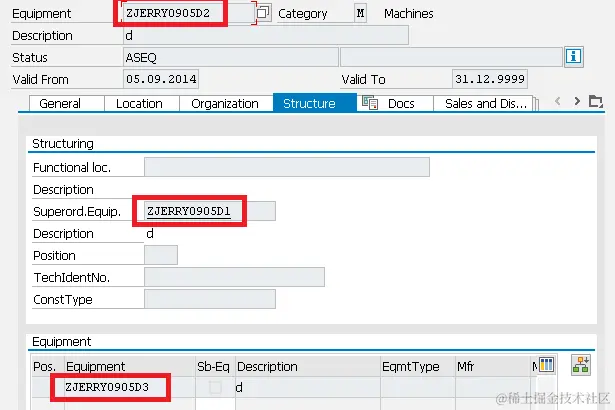Viewport: 615px width, 410px height.
Task: Click description cell 'd' of ZJERRY0905D3 row
Action: [x=308, y=387]
